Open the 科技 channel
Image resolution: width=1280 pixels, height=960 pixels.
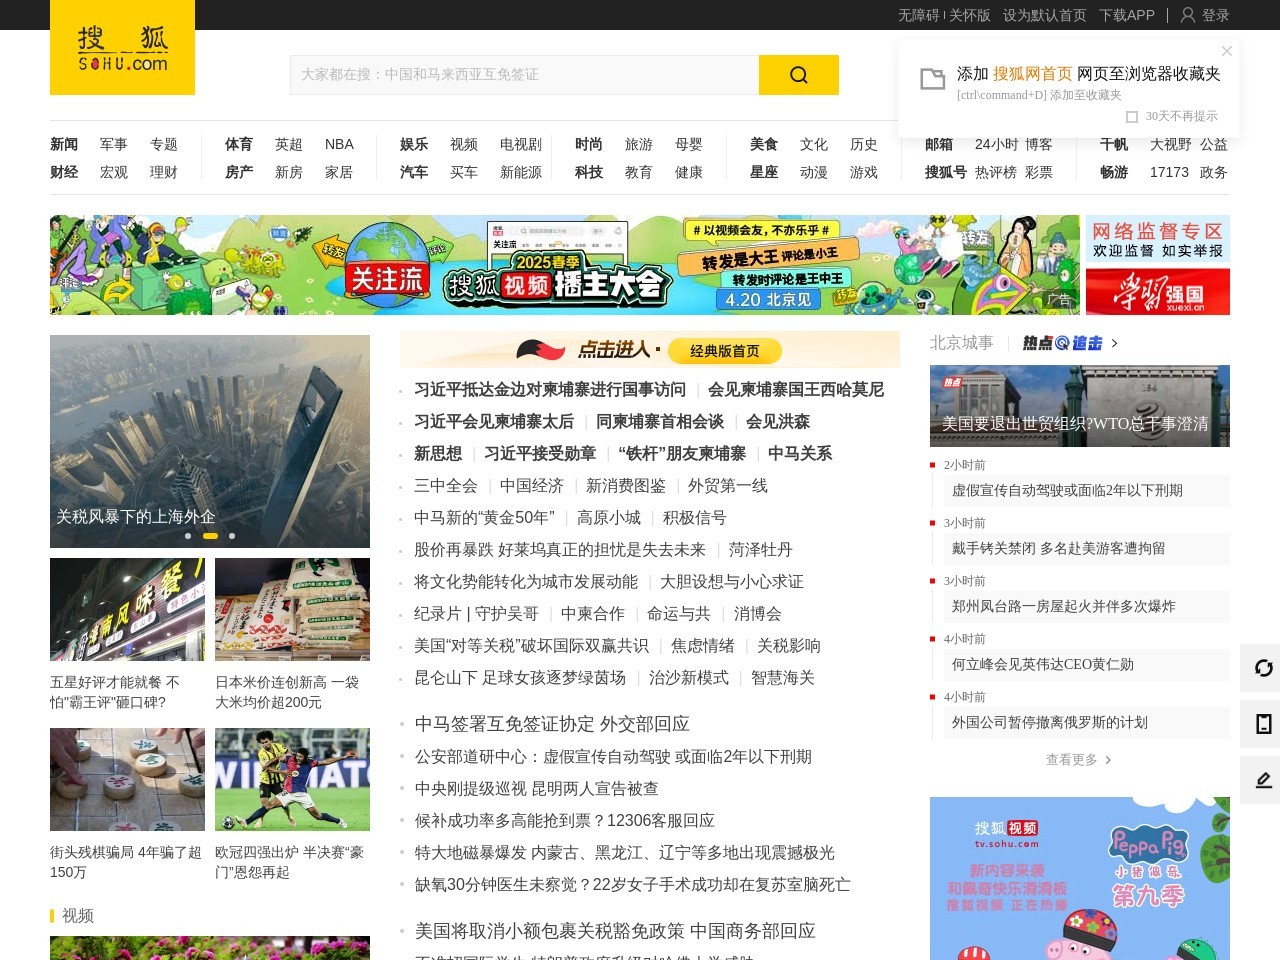(x=589, y=172)
